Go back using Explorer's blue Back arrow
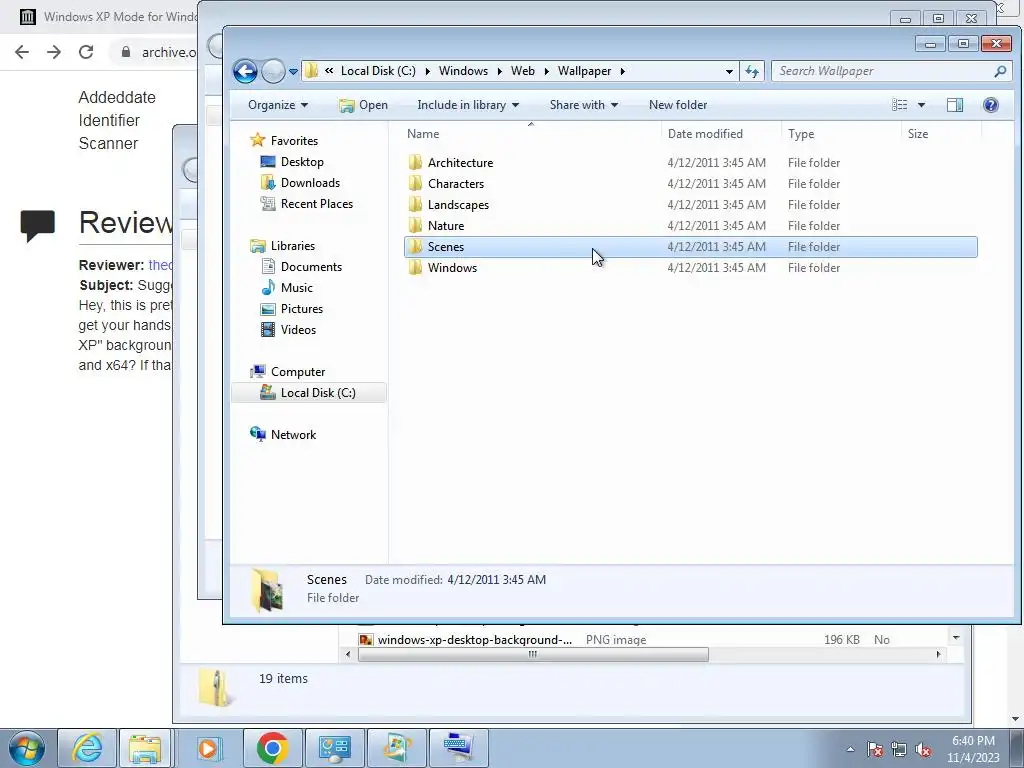The width and height of the screenshot is (1024, 768). (x=245, y=71)
